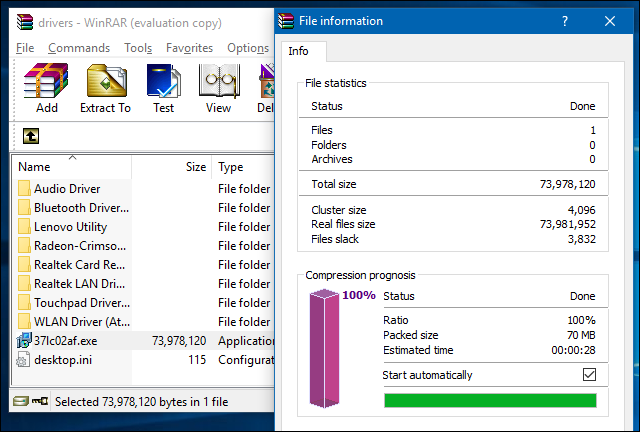Open the Commands menu
Image resolution: width=640 pixels, height=432 pixels.
tap(79, 48)
